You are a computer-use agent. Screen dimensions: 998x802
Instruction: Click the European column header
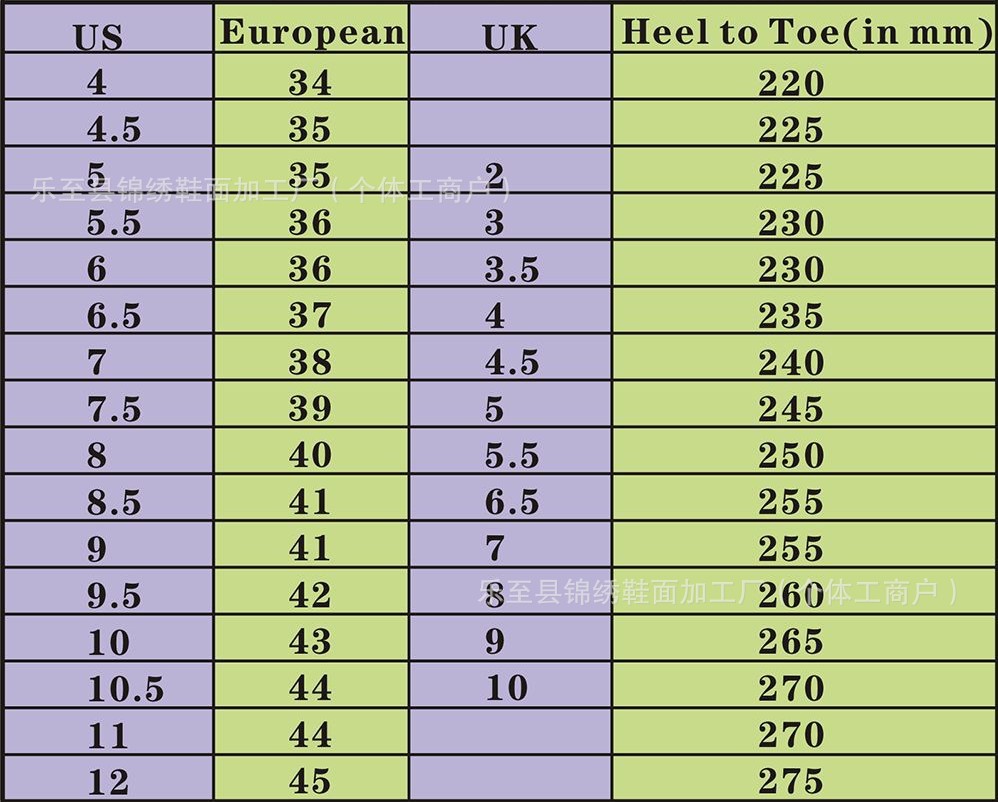click(312, 33)
